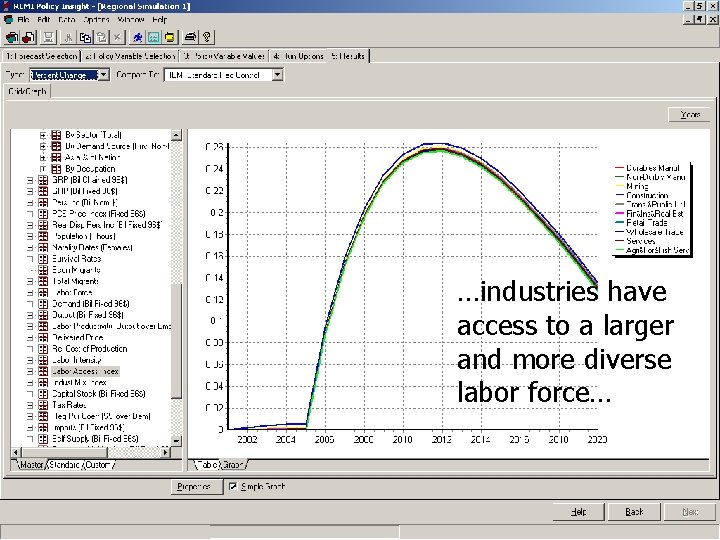The image size is (720, 540).
Task: Click the Copy icon in the toolbar
Action: [x=85, y=37]
